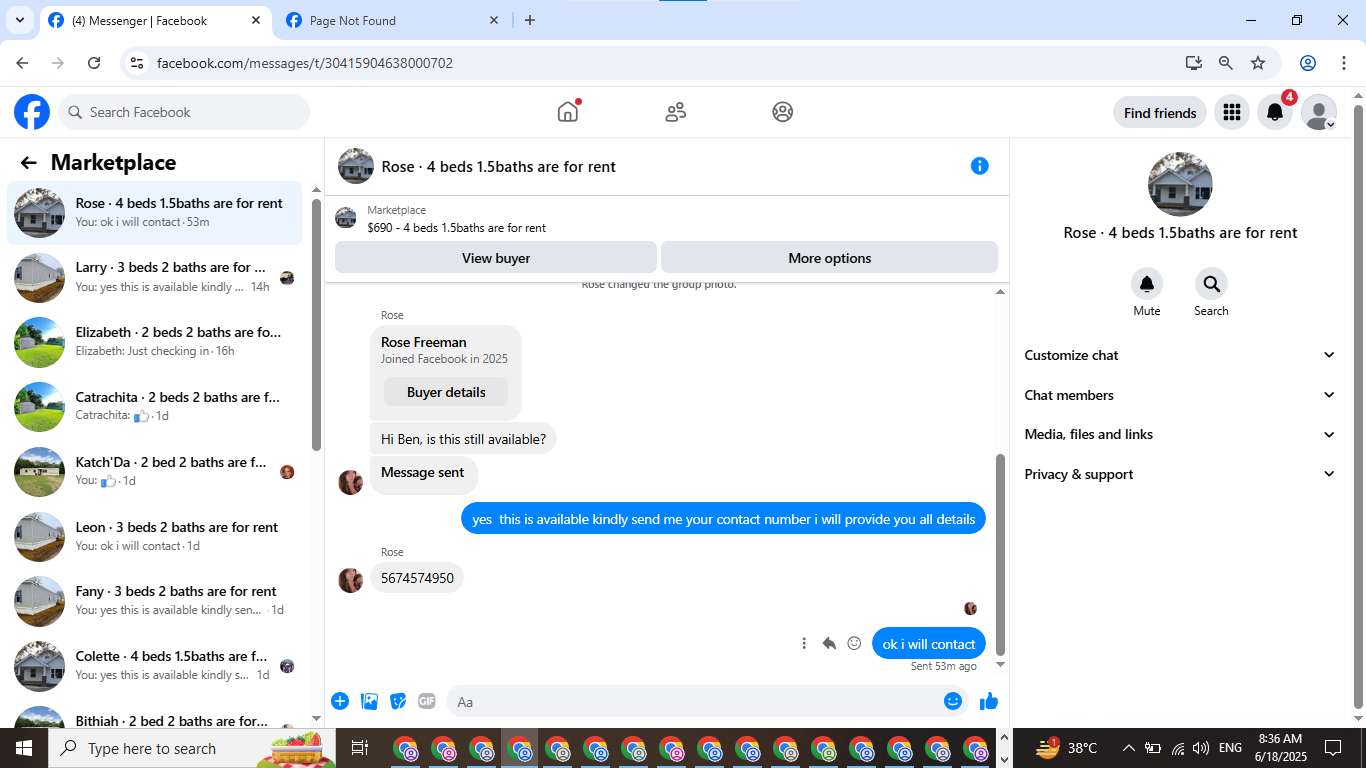Click the Search Facebook field
The width and height of the screenshot is (1366, 768).
pos(184,112)
